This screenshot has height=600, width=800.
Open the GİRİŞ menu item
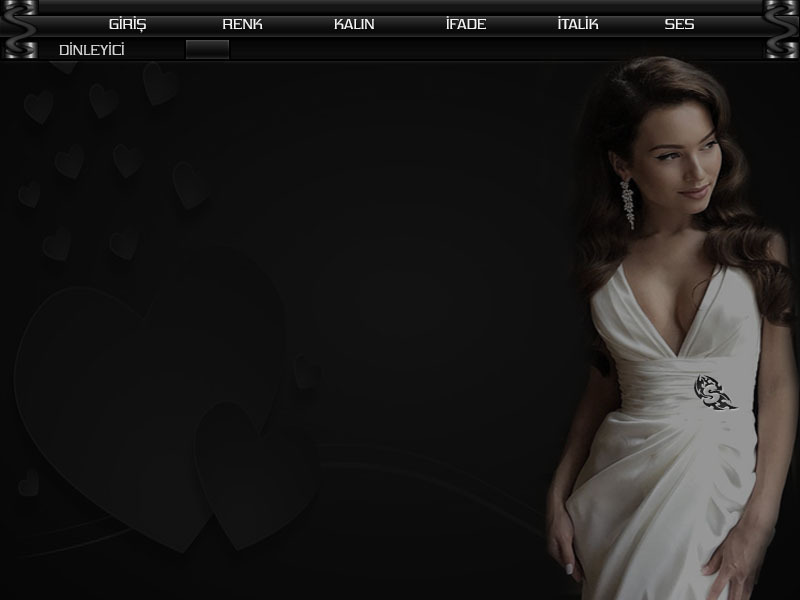[128, 24]
